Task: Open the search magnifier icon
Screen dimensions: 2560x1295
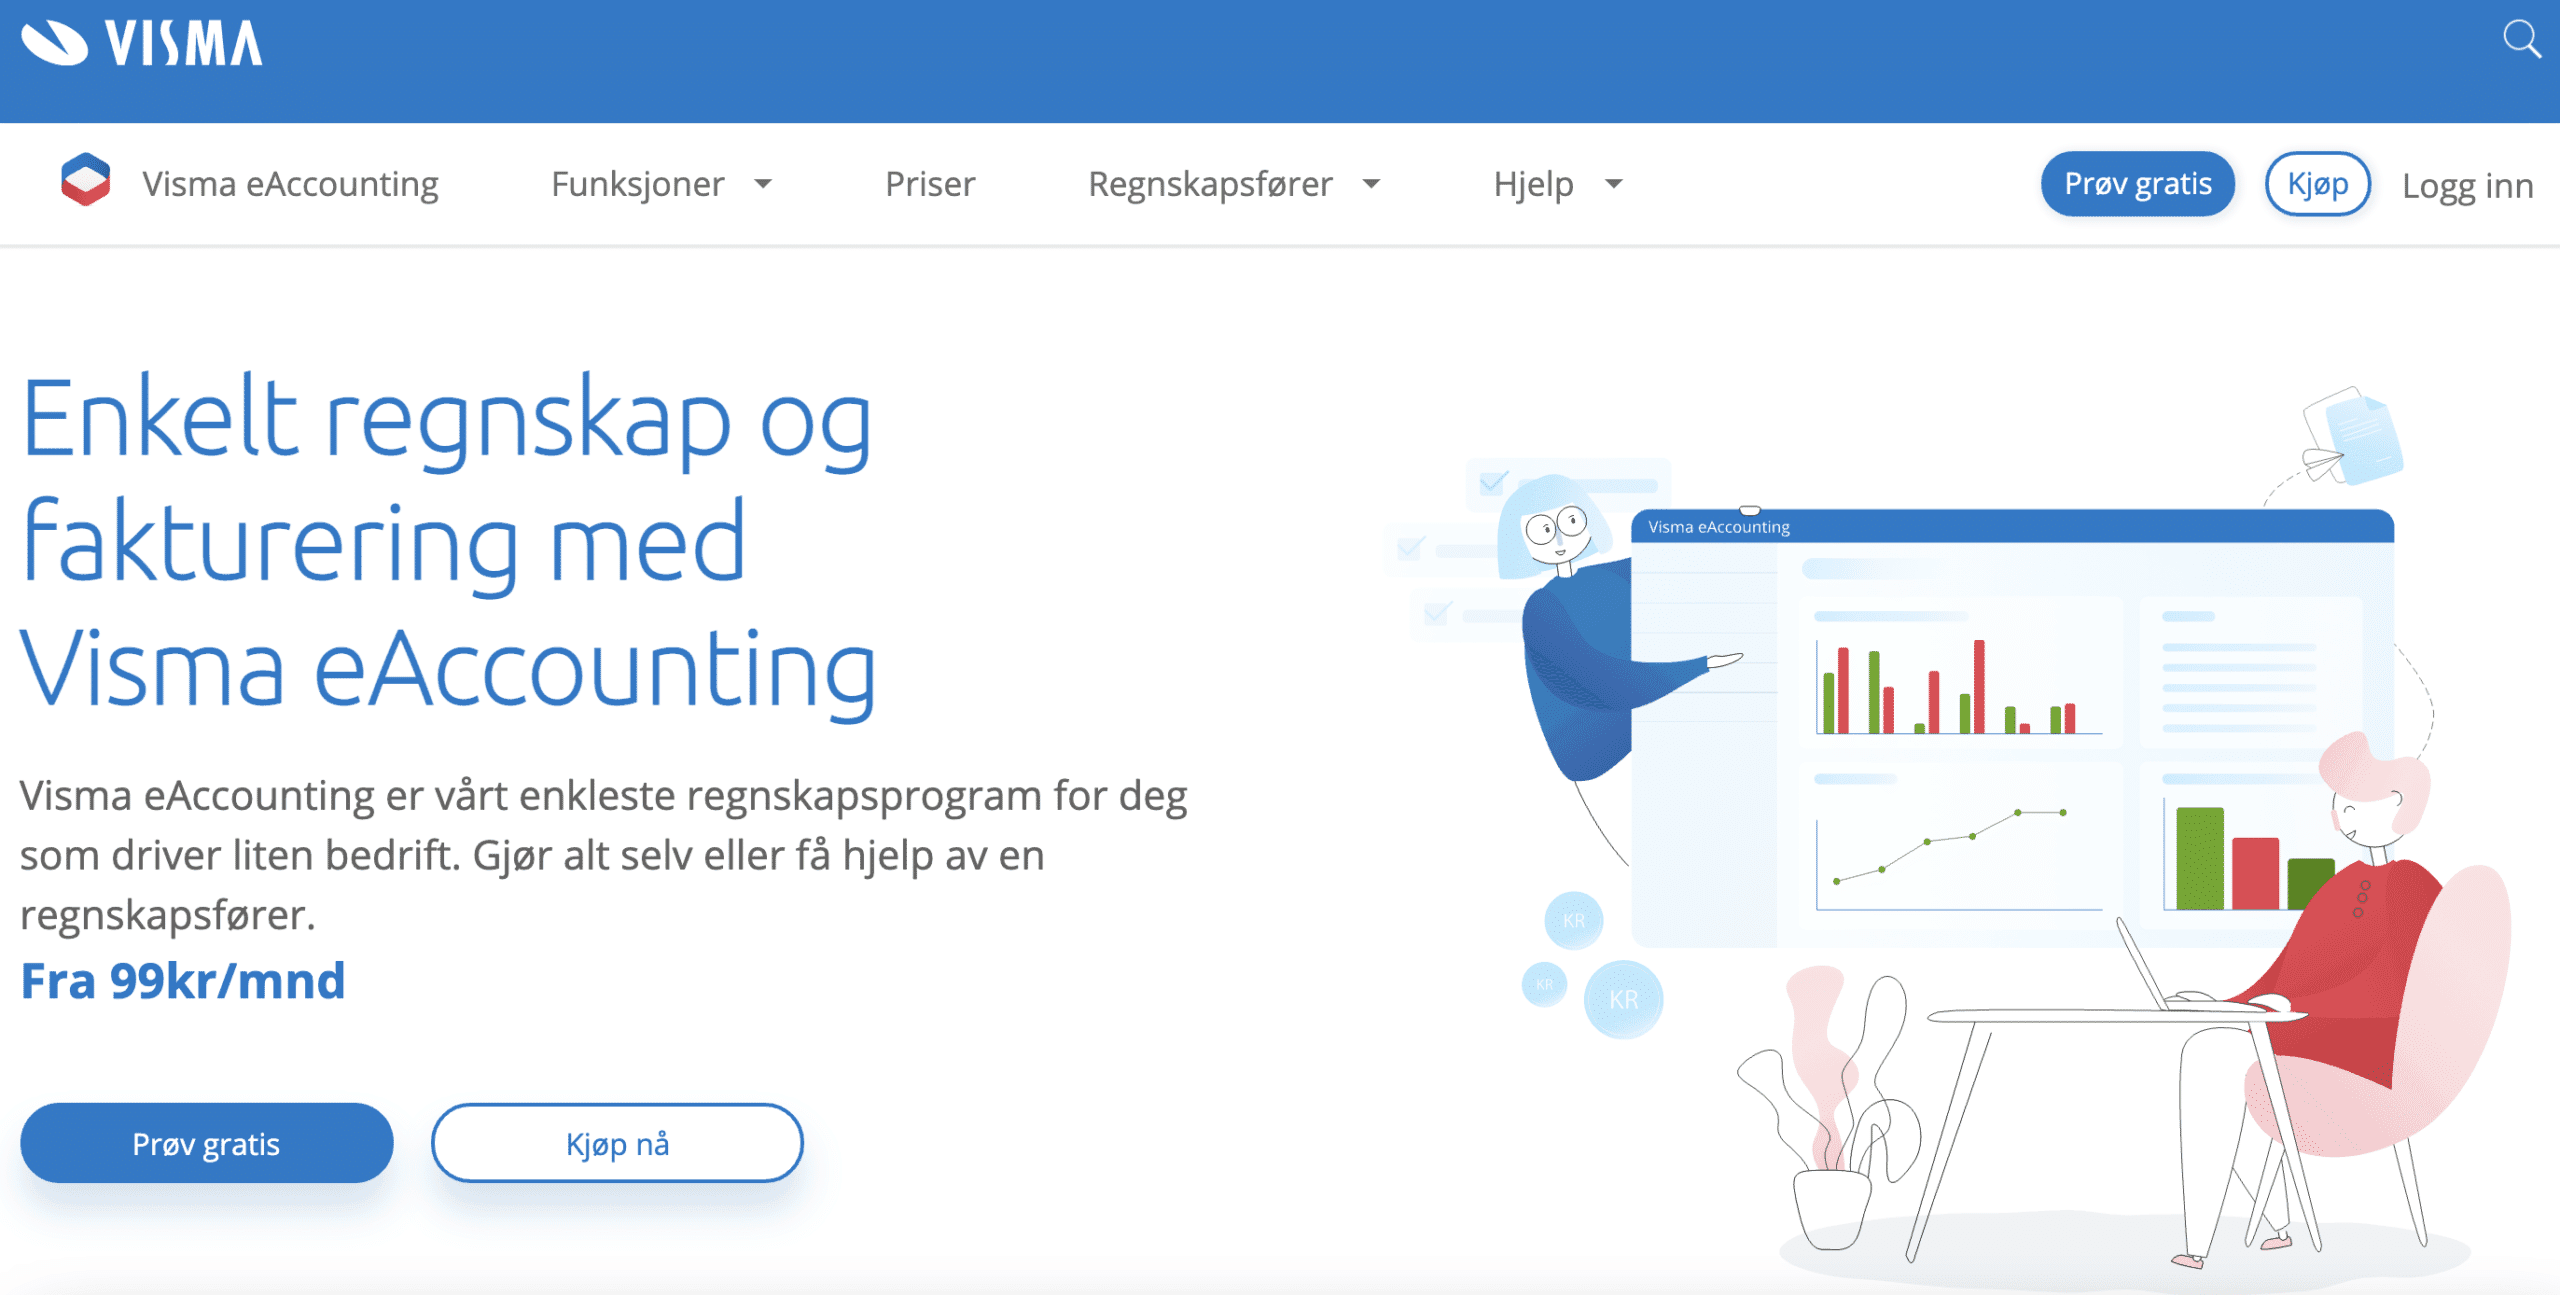Action: coord(2521,40)
